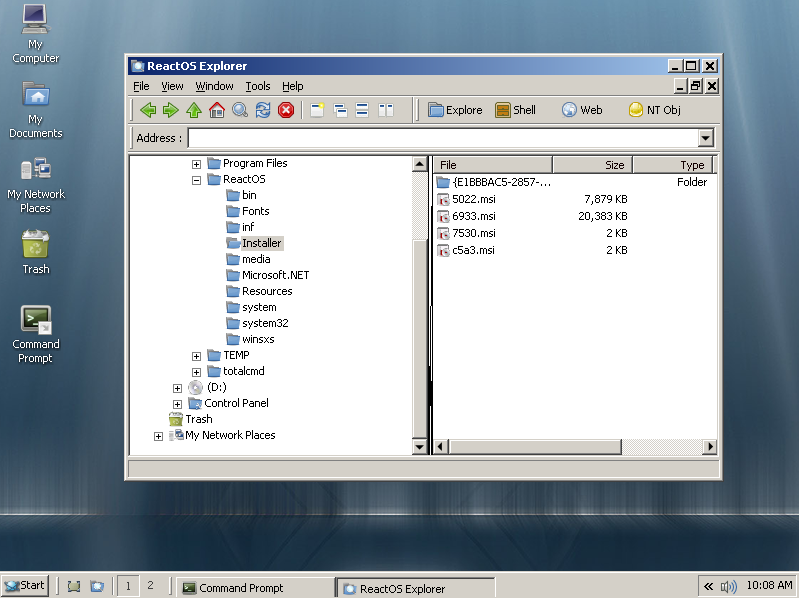Image resolution: width=799 pixels, height=598 pixels.
Task: Expand My Network Places tree node
Action: pos(158,436)
